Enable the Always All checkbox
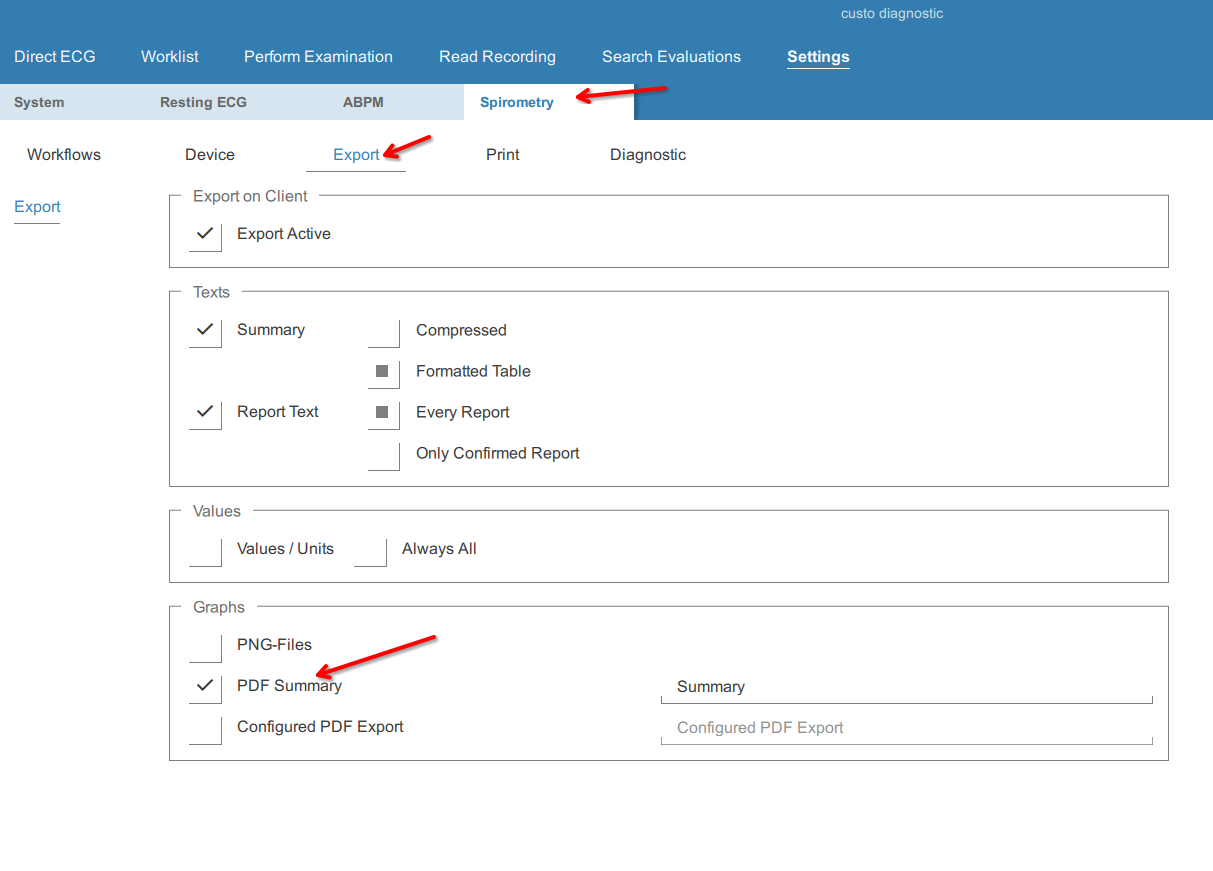Screen dimensions: 1213x871 pyautogui.click(x=370, y=550)
